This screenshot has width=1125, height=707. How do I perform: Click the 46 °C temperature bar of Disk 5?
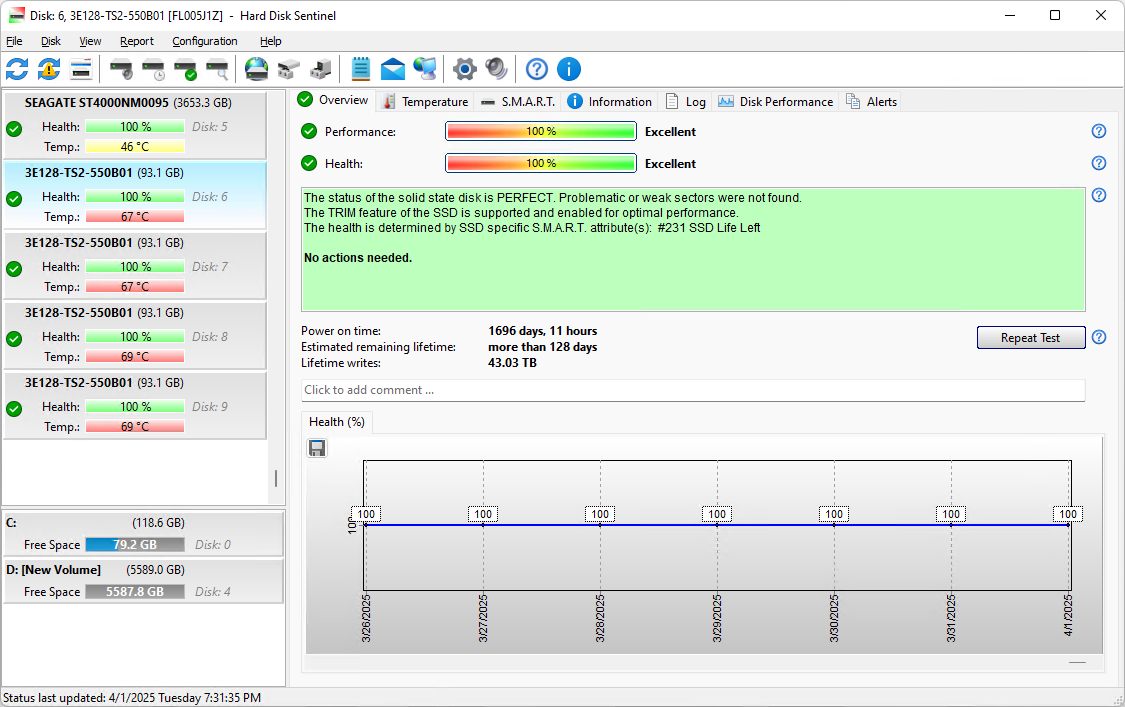[135, 146]
